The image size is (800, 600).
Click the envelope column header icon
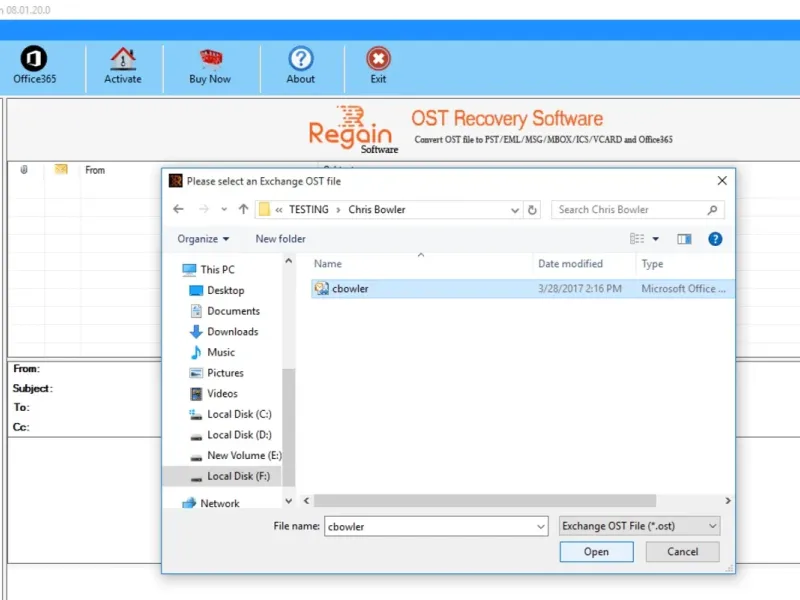tap(61, 169)
